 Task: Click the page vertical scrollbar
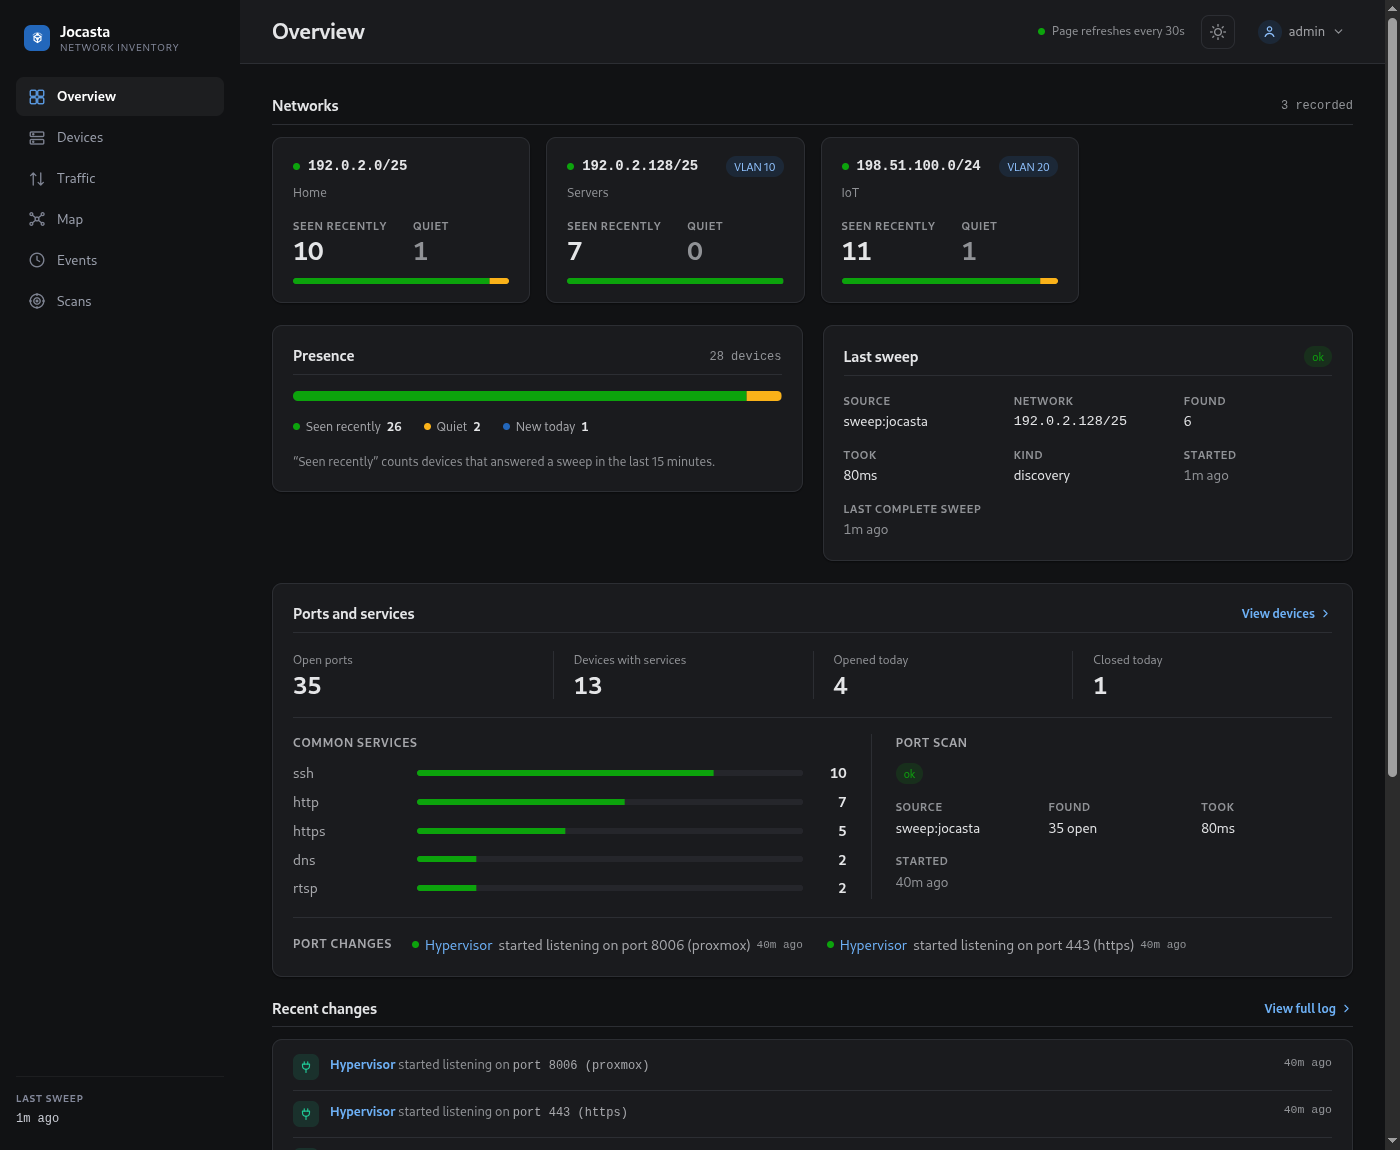coord(1392,397)
